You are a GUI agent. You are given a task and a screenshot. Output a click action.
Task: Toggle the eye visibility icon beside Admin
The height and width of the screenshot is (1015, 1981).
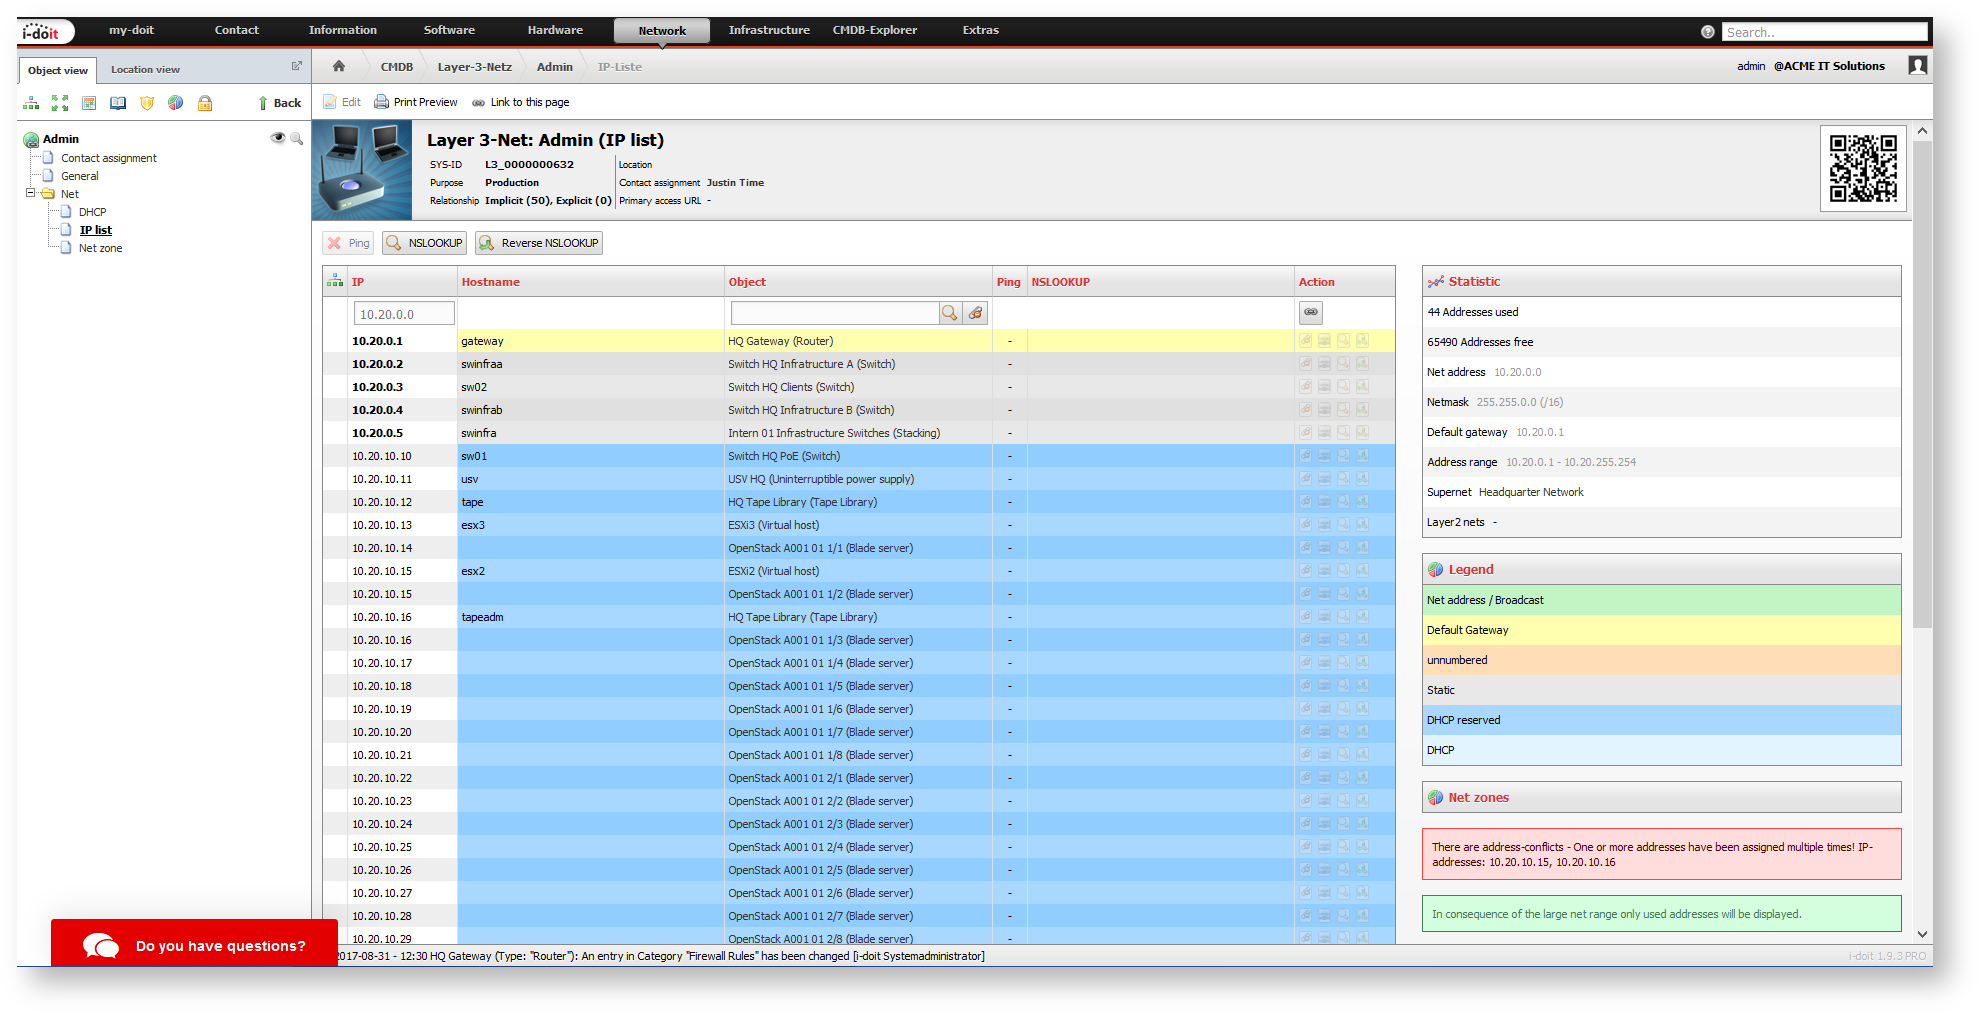pos(278,138)
